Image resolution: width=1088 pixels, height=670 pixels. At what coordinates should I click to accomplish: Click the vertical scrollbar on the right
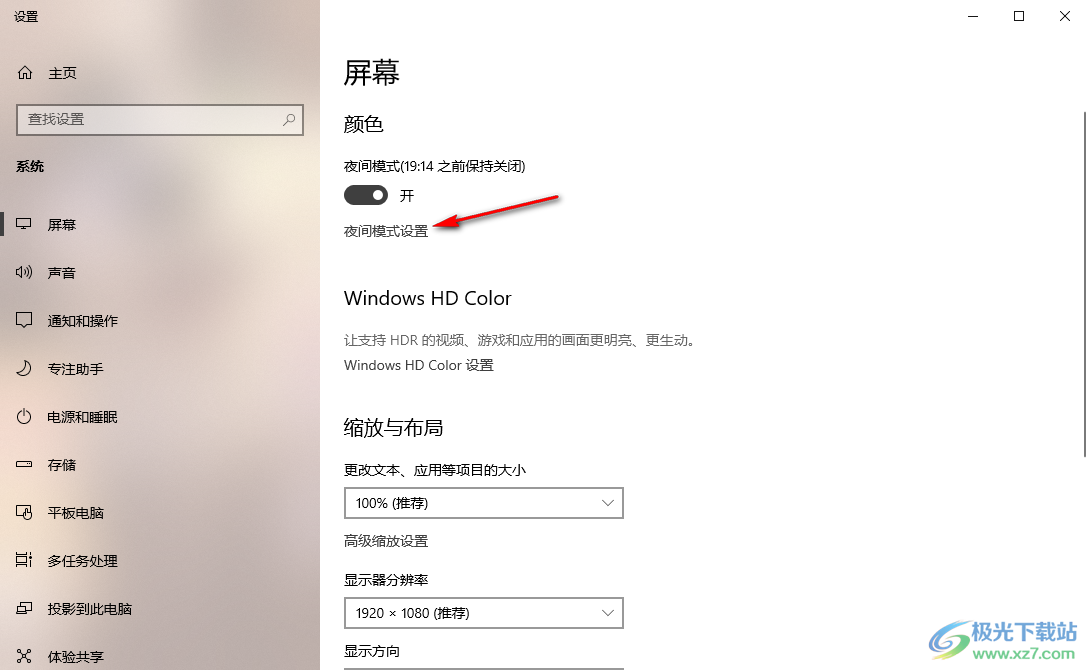(x=1085, y=284)
